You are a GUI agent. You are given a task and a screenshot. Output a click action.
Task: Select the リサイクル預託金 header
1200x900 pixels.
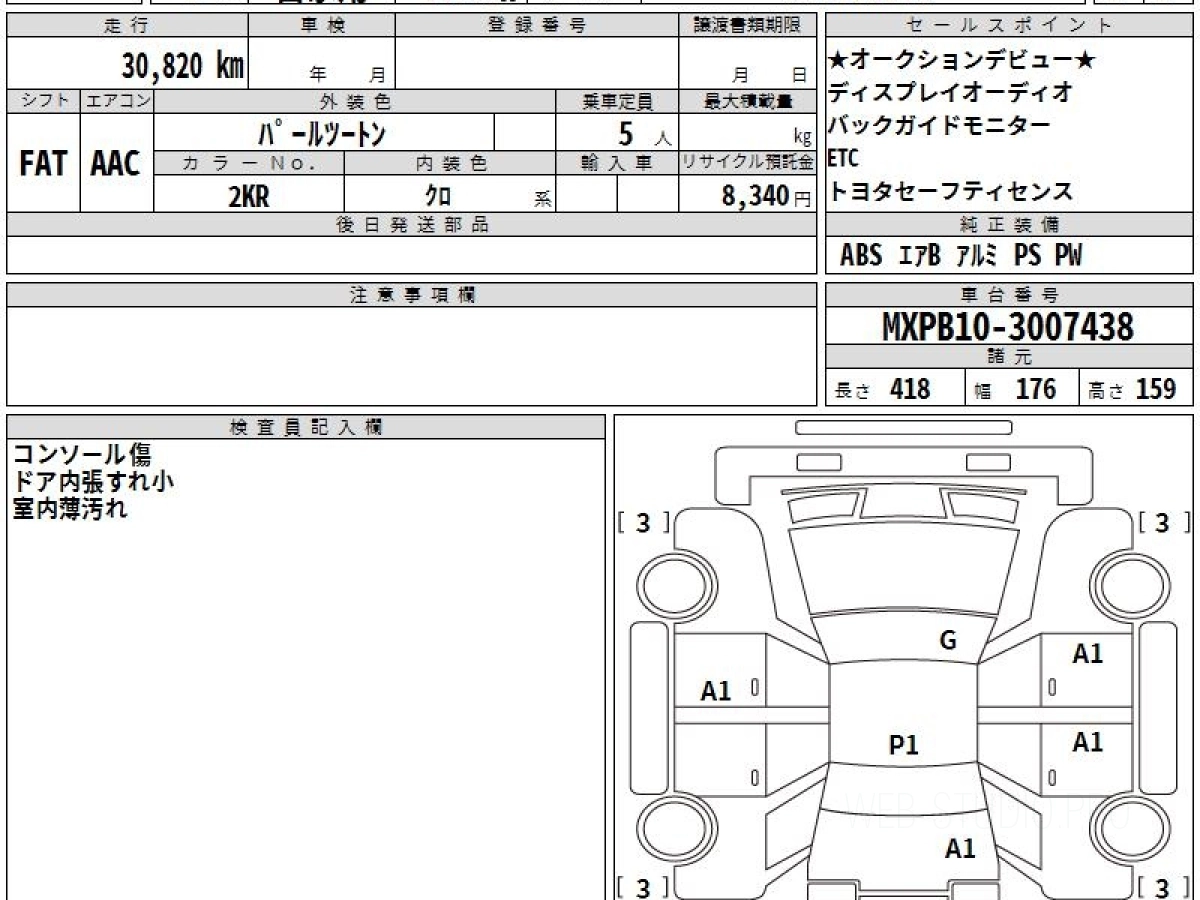[x=747, y=163]
